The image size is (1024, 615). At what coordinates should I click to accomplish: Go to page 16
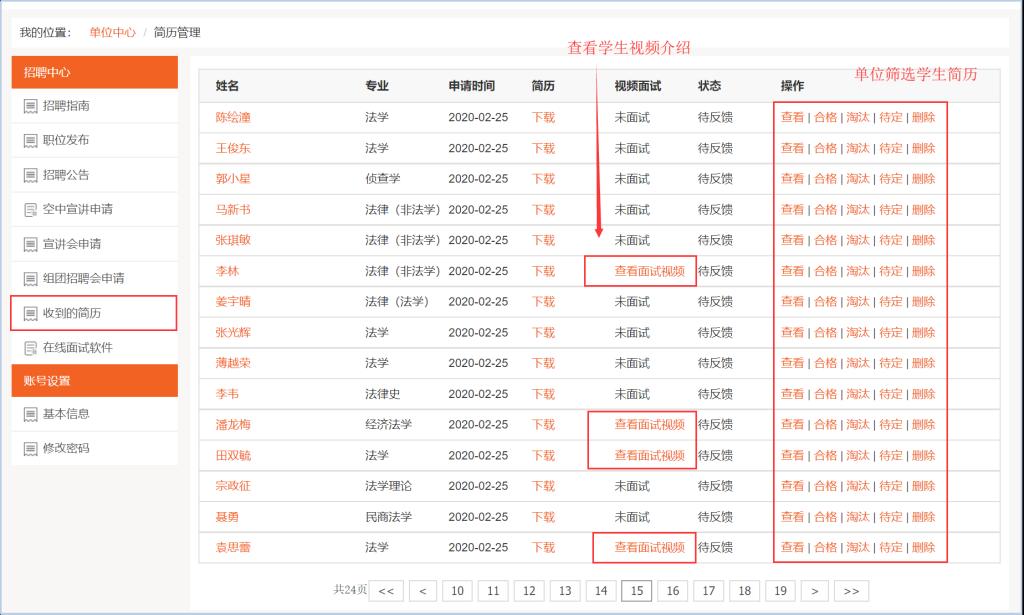click(x=672, y=591)
